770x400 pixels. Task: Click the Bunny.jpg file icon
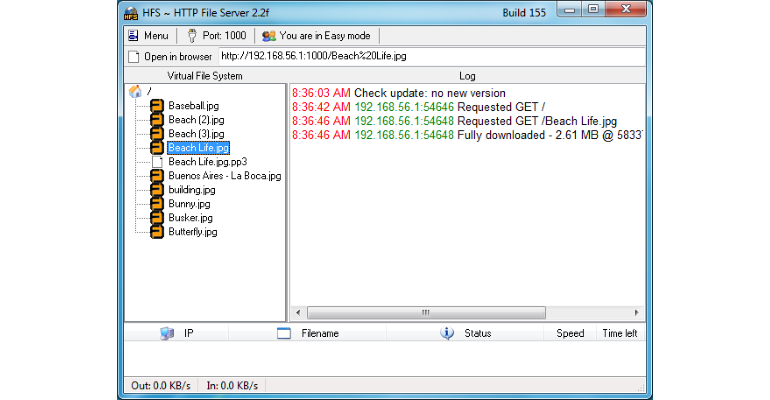pos(157,204)
